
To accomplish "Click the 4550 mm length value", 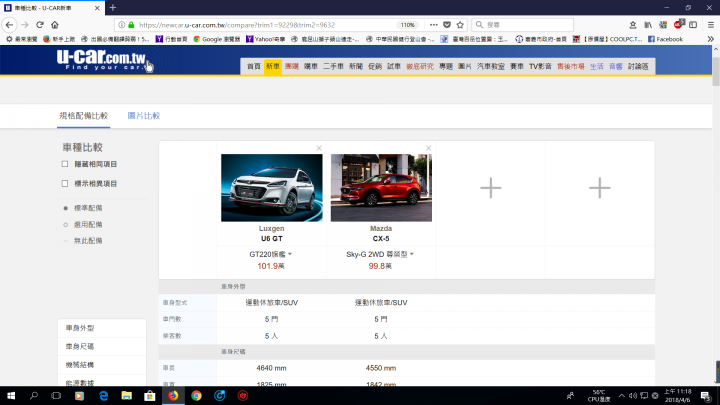I will coord(381,368).
